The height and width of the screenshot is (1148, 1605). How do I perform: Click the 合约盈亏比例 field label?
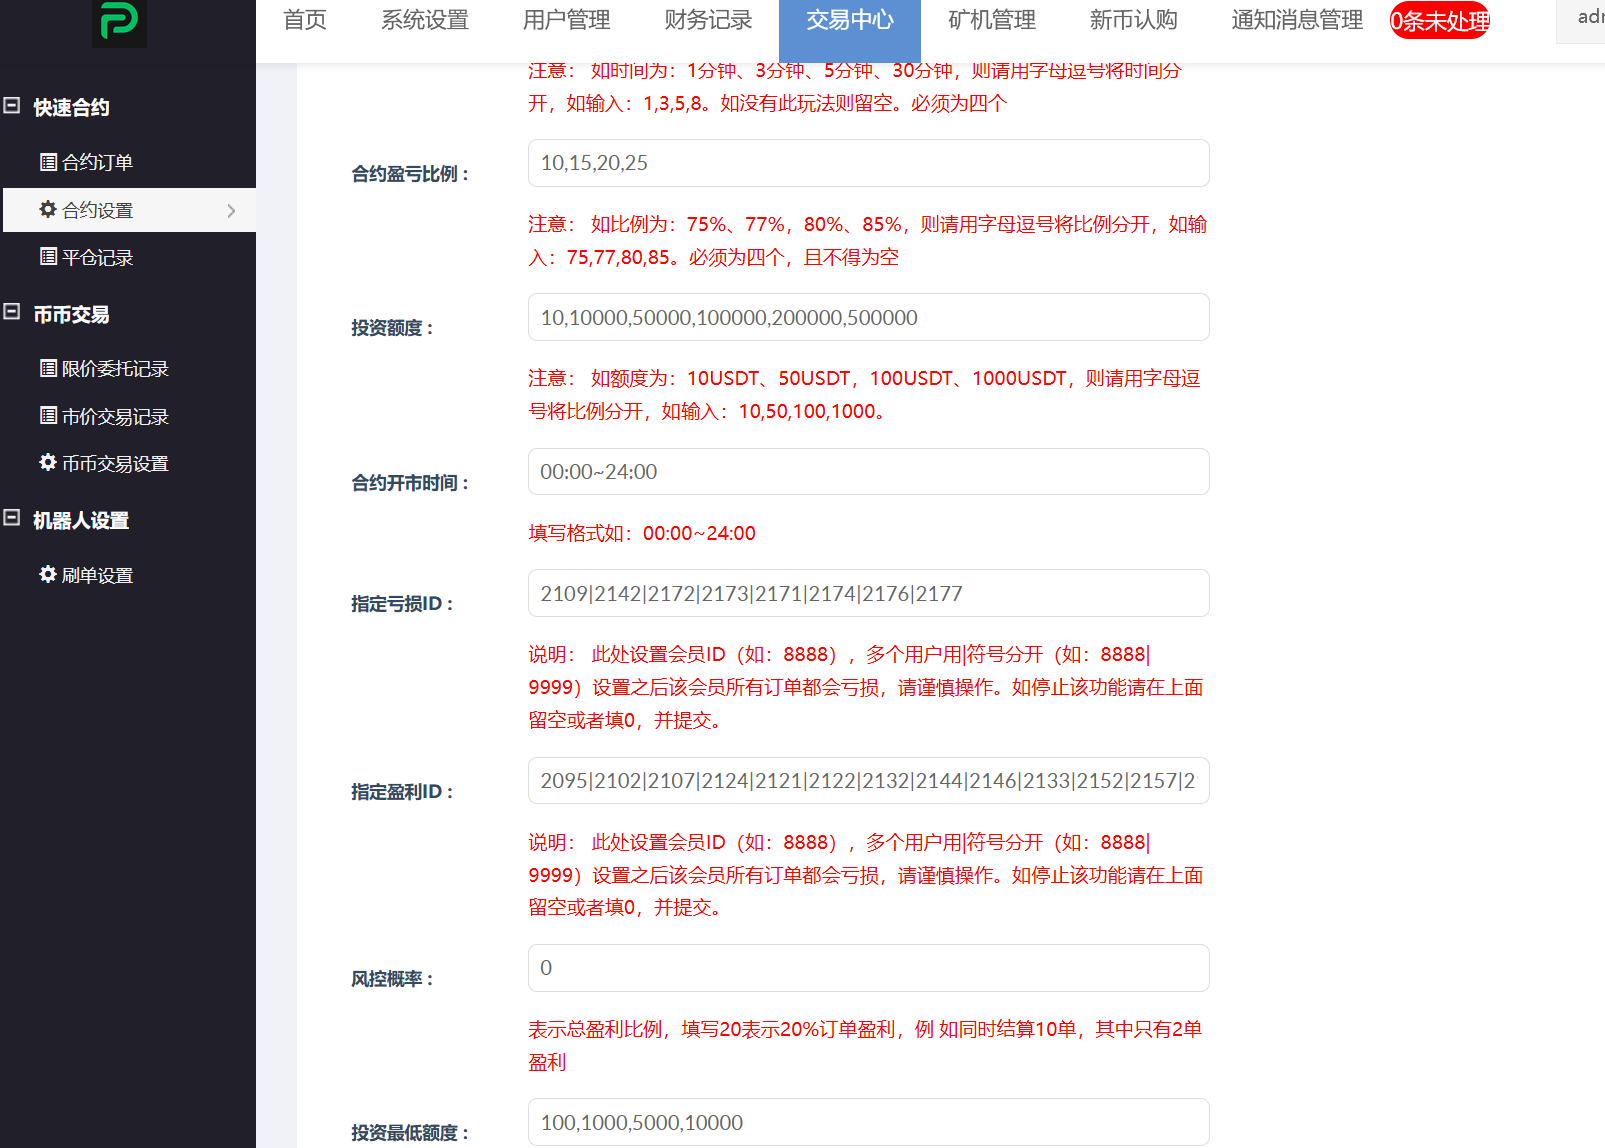[410, 174]
